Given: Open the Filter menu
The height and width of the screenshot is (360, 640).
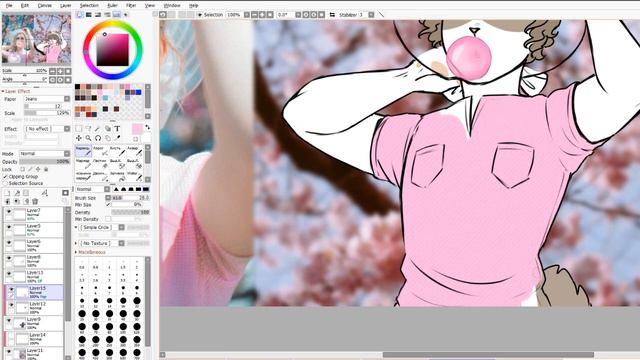Looking at the screenshot, I should 131,5.
